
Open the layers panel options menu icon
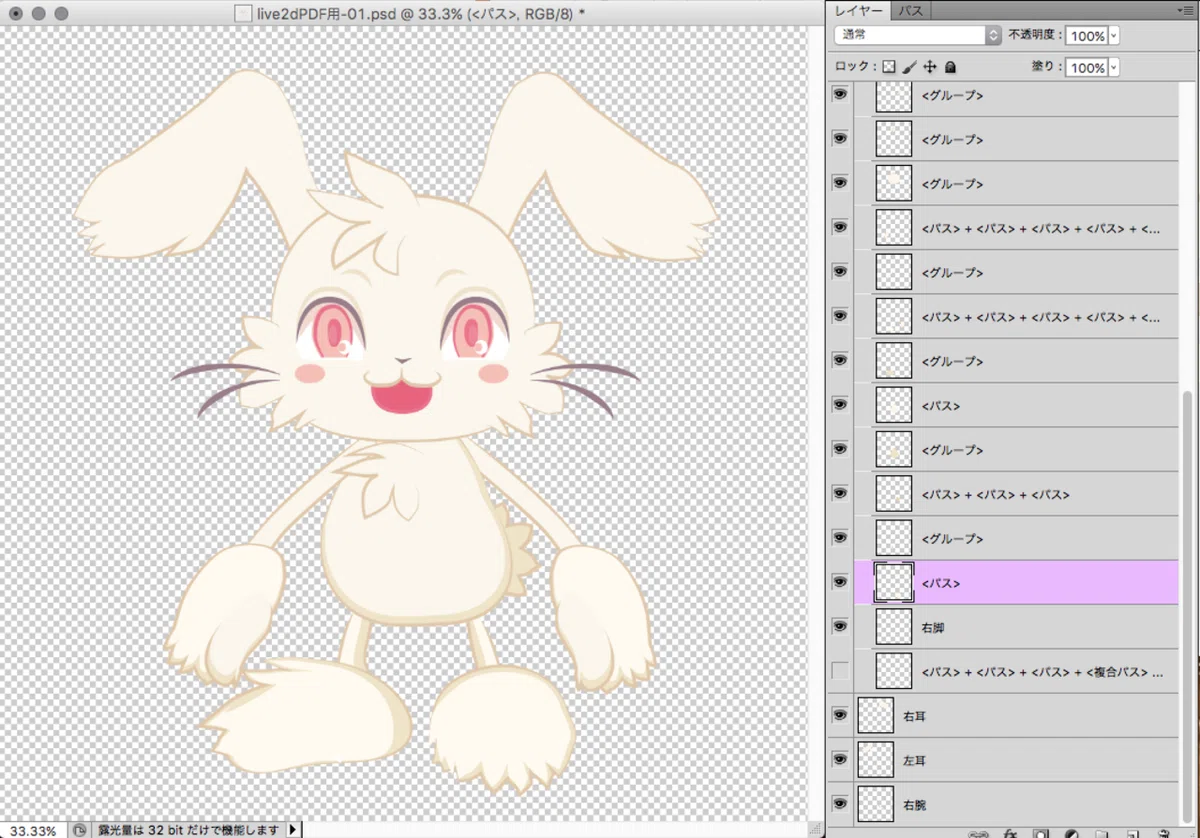pyautogui.click(x=1187, y=11)
